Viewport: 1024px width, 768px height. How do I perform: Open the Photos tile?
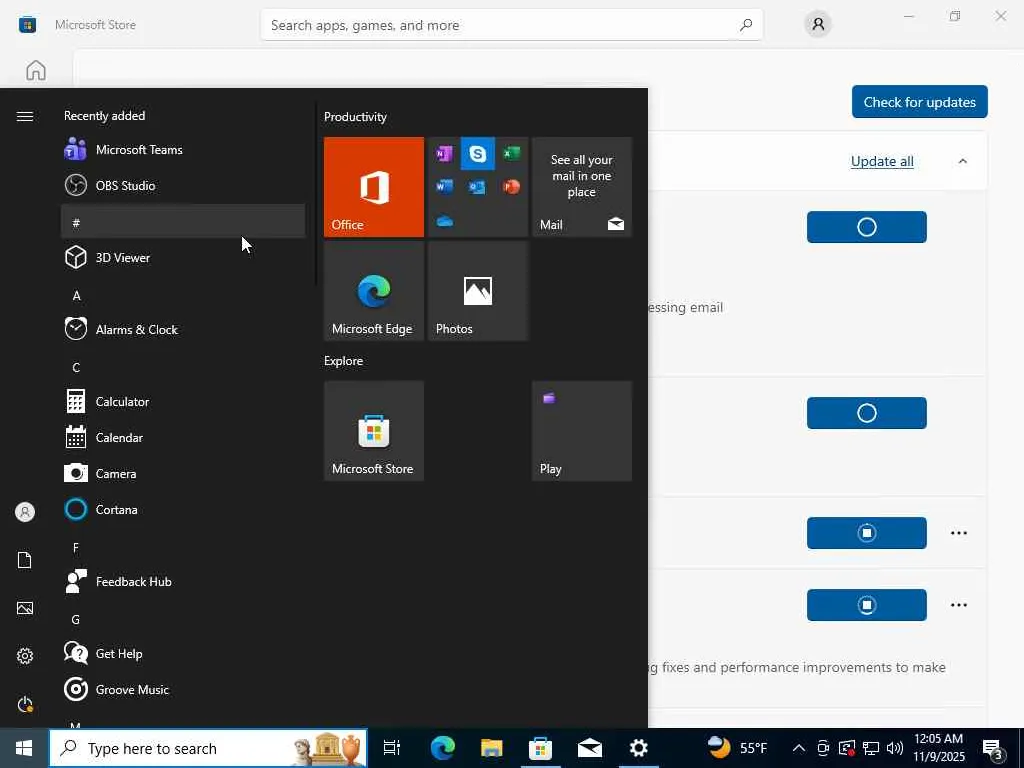[x=477, y=291]
